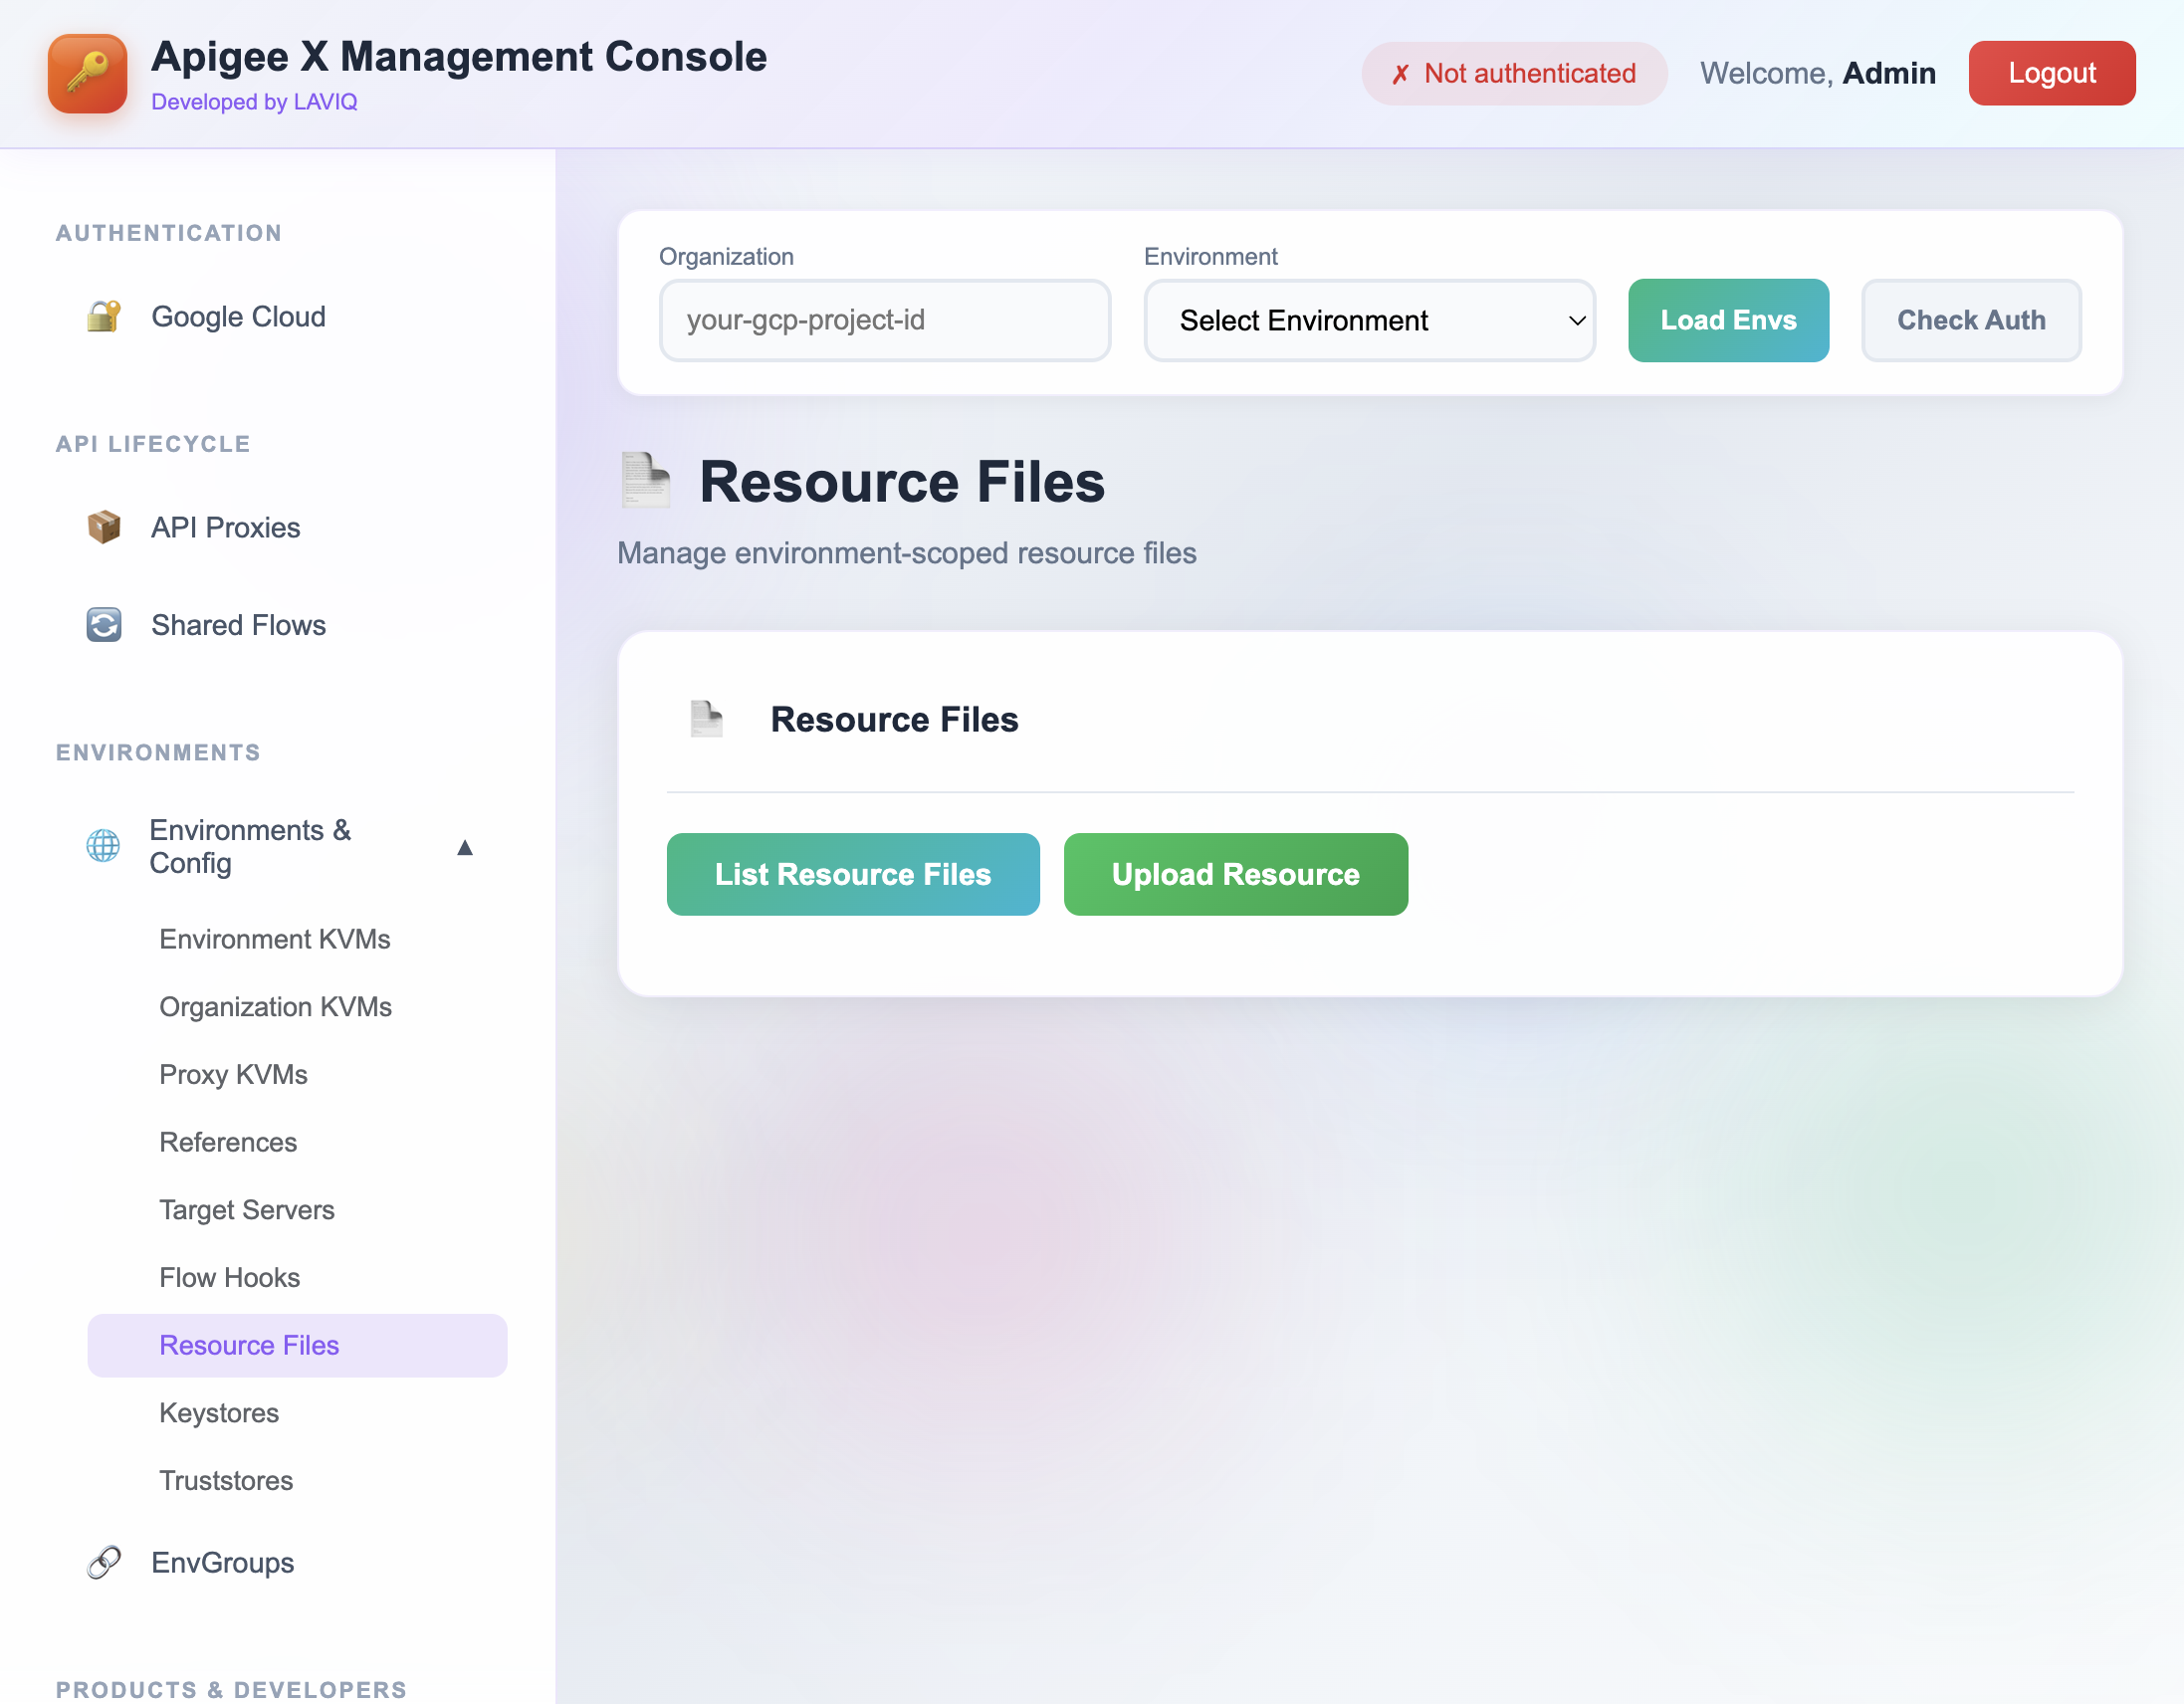Click the List Resource Files button
This screenshot has width=2184, height=1704.
tap(852, 874)
